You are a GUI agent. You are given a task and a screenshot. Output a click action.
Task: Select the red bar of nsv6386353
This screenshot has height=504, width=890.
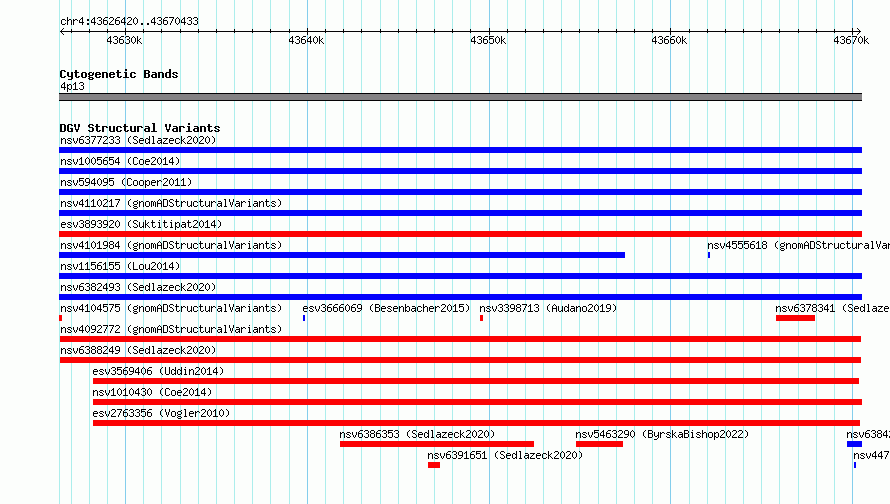tap(436, 444)
